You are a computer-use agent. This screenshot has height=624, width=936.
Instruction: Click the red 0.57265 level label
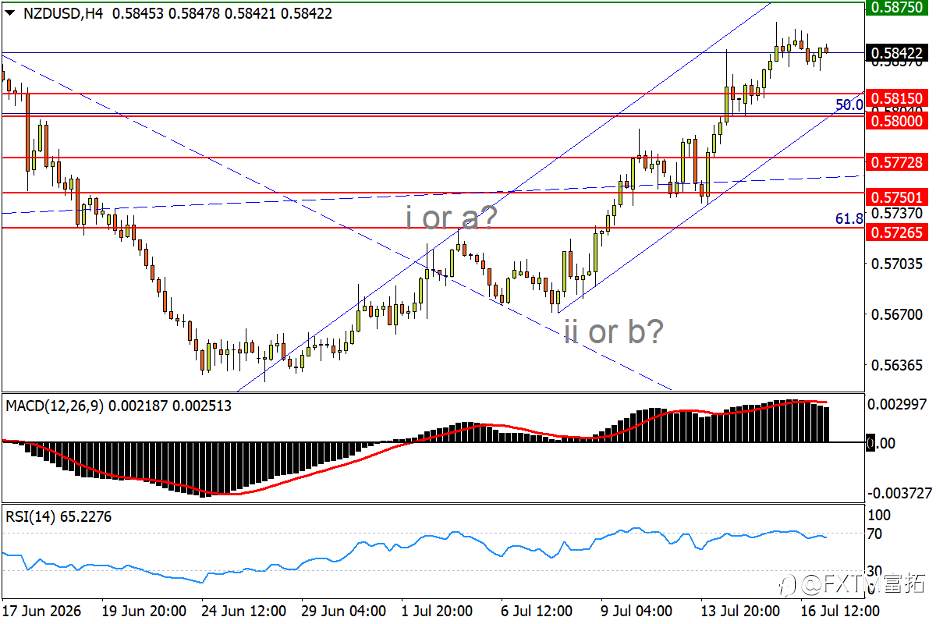tap(897, 232)
